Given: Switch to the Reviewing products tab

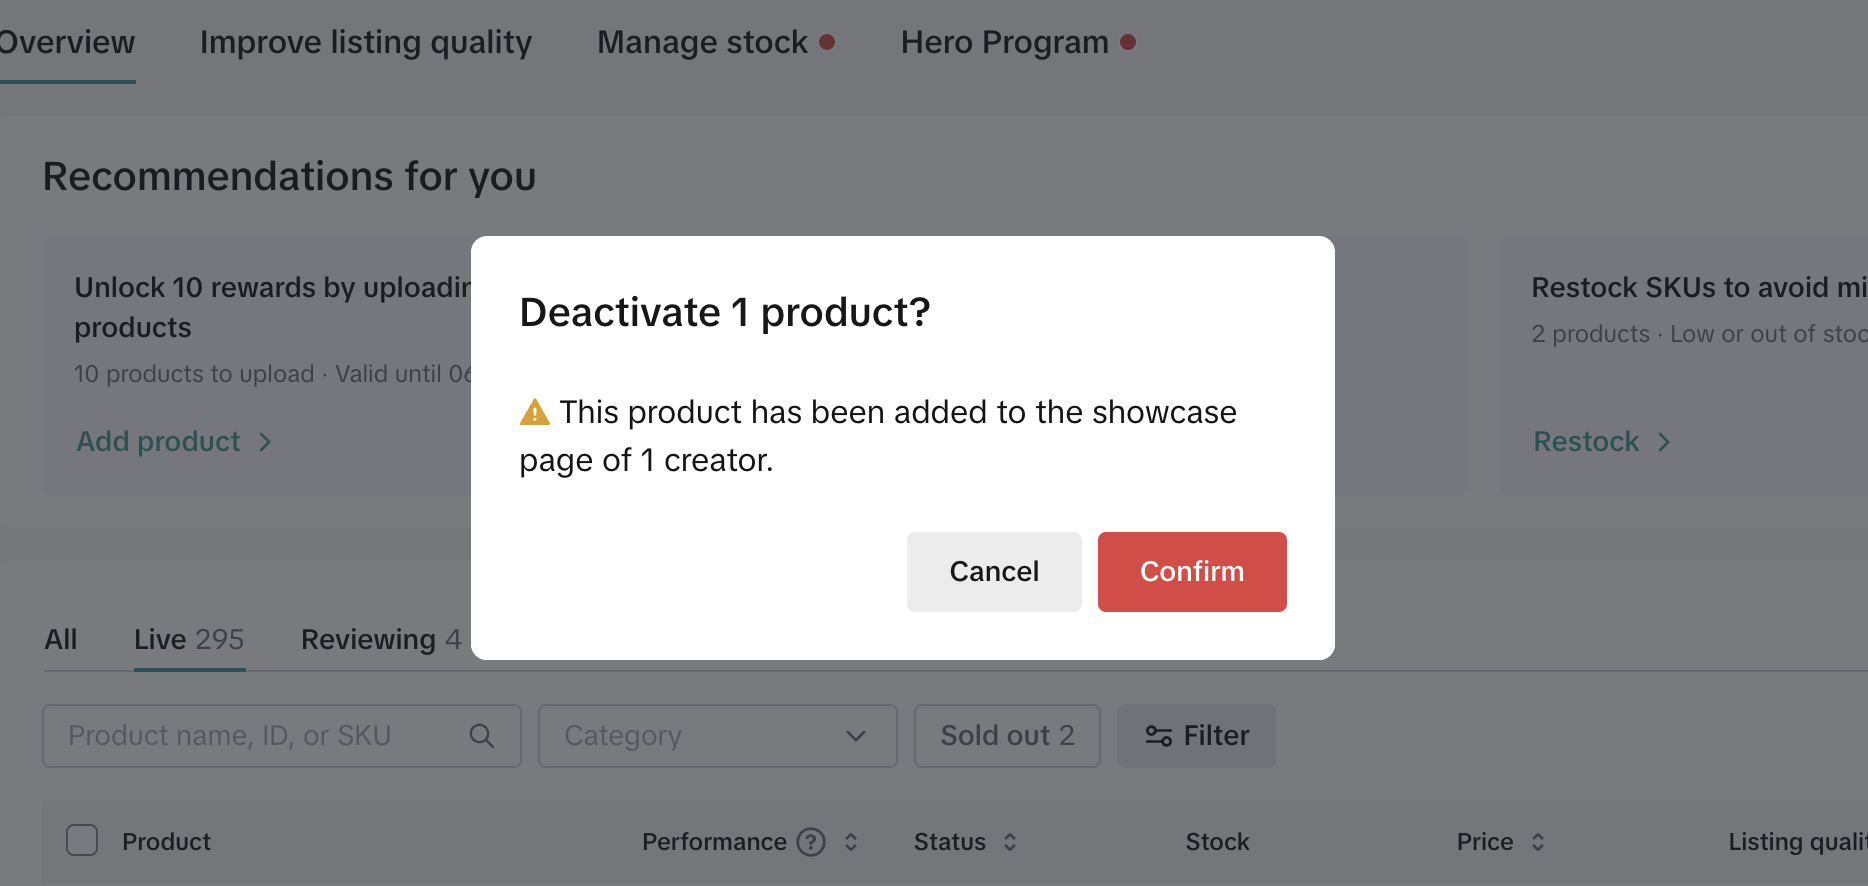Looking at the screenshot, I should pyautogui.click(x=380, y=640).
